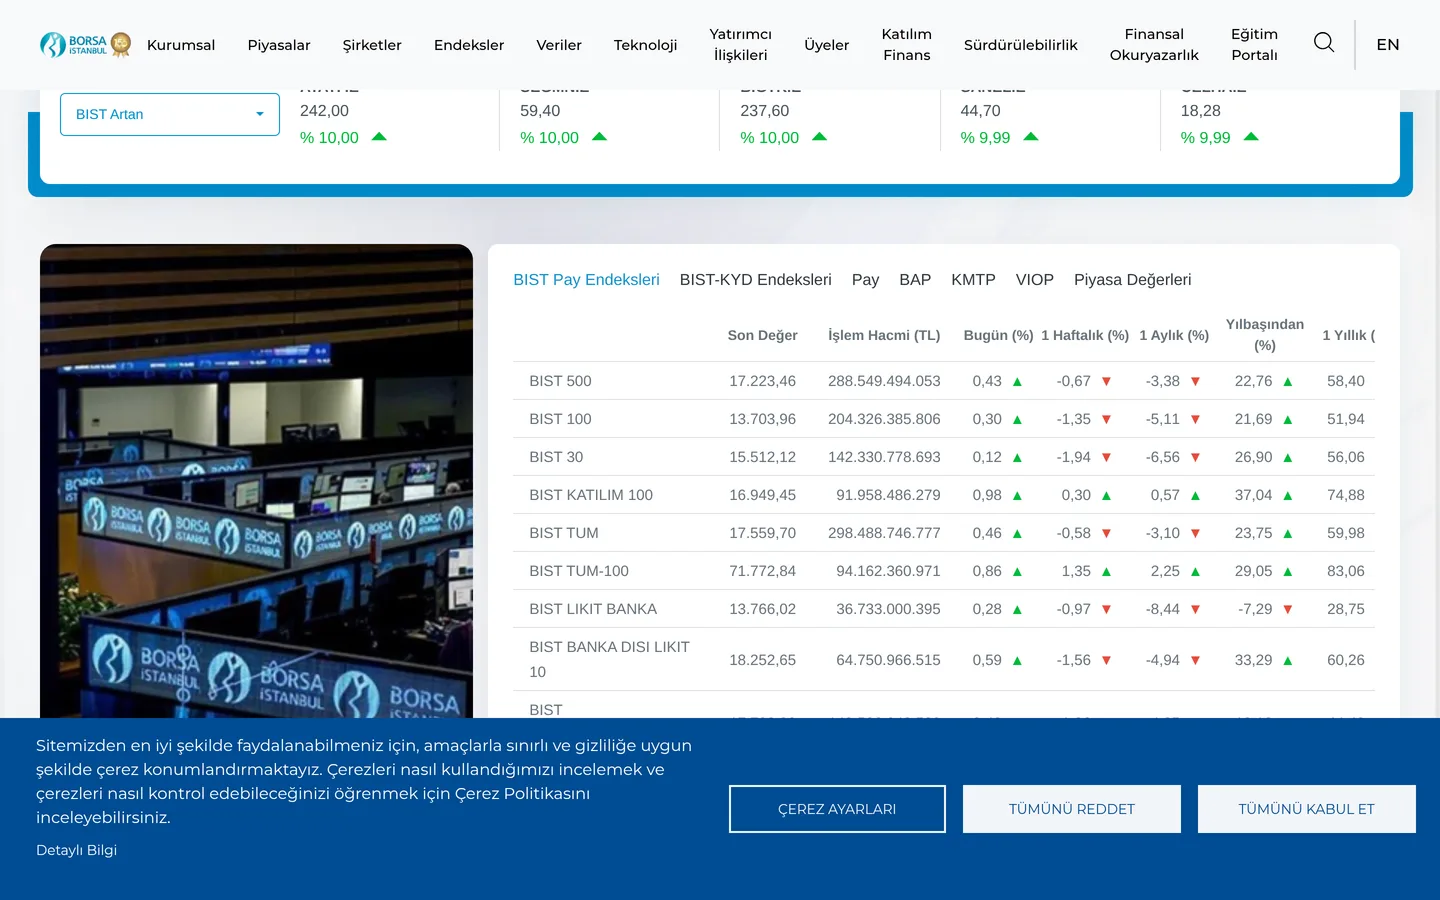
Task: Open the Yatırımcı İlişkileri menu
Action: click(741, 45)
